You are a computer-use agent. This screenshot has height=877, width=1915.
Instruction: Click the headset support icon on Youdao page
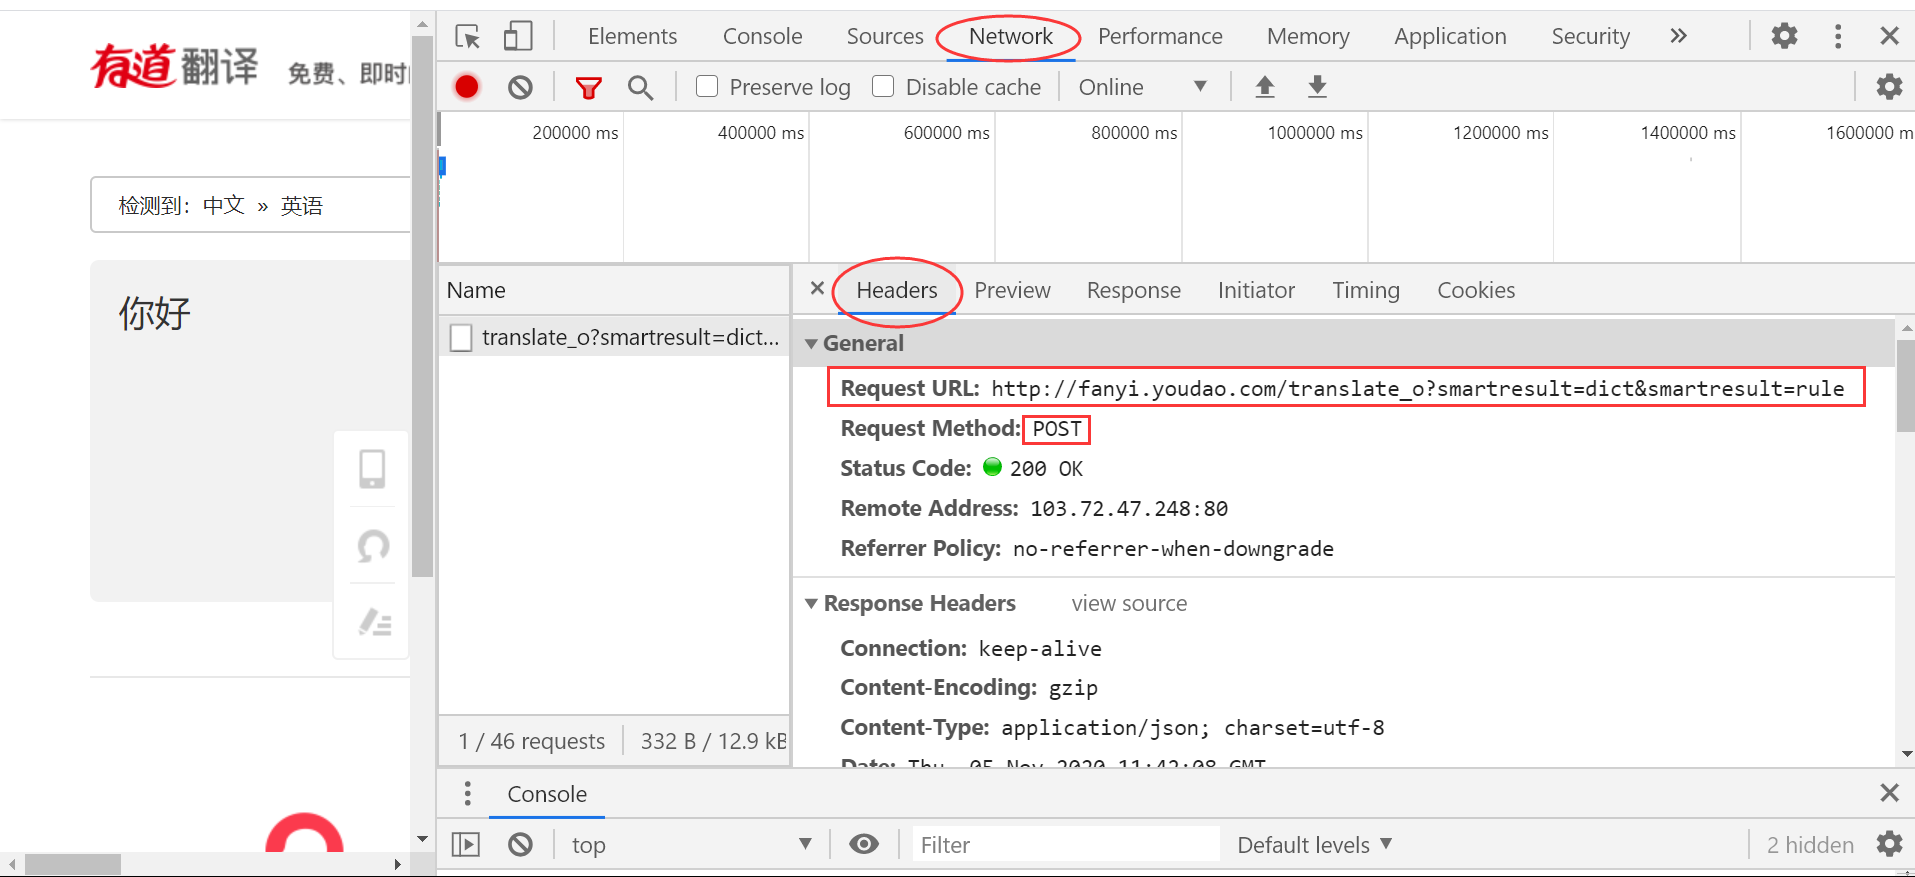point(373,546)
